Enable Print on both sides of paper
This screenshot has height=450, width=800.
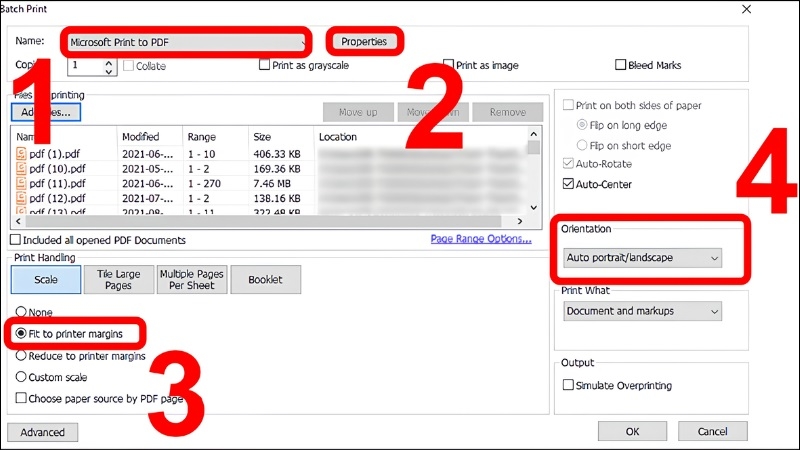568,105
